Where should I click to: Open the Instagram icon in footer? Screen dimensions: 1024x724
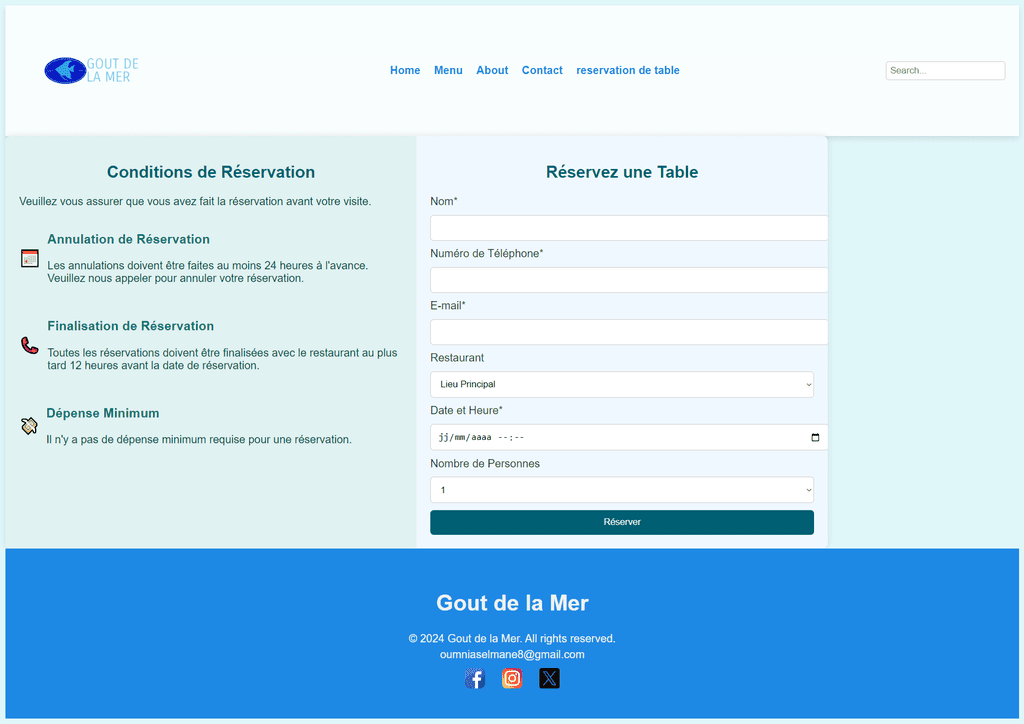[x=512, y=679]
